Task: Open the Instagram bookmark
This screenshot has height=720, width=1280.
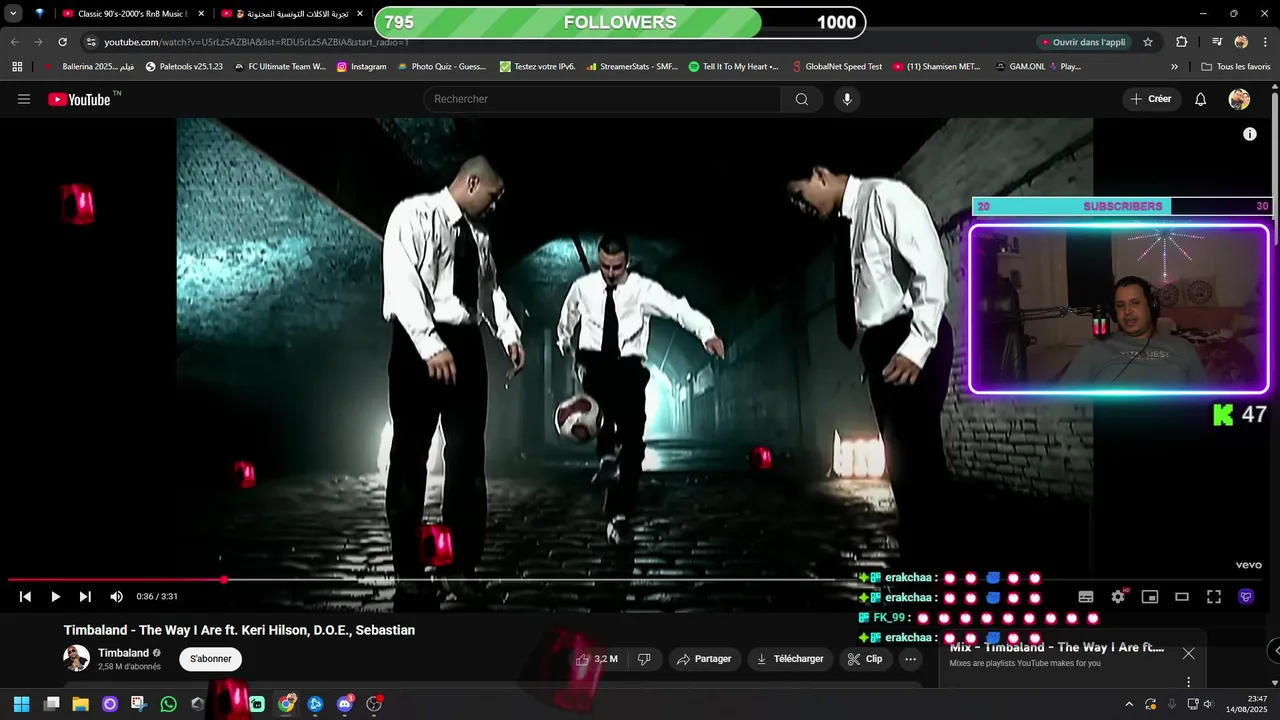Action: [361, 67]
